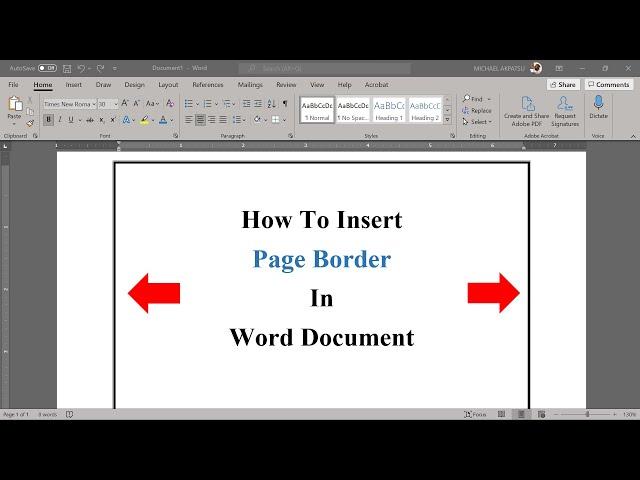Toggle Subscript formatting

pos(102,120)
